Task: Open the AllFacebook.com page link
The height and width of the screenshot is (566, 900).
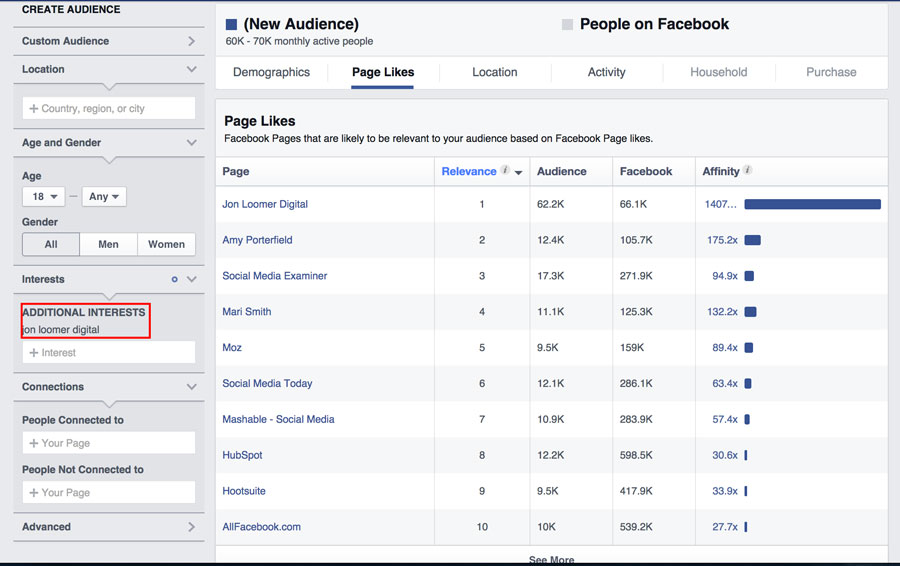Action: pyautogui.click(x=261, y=527)
